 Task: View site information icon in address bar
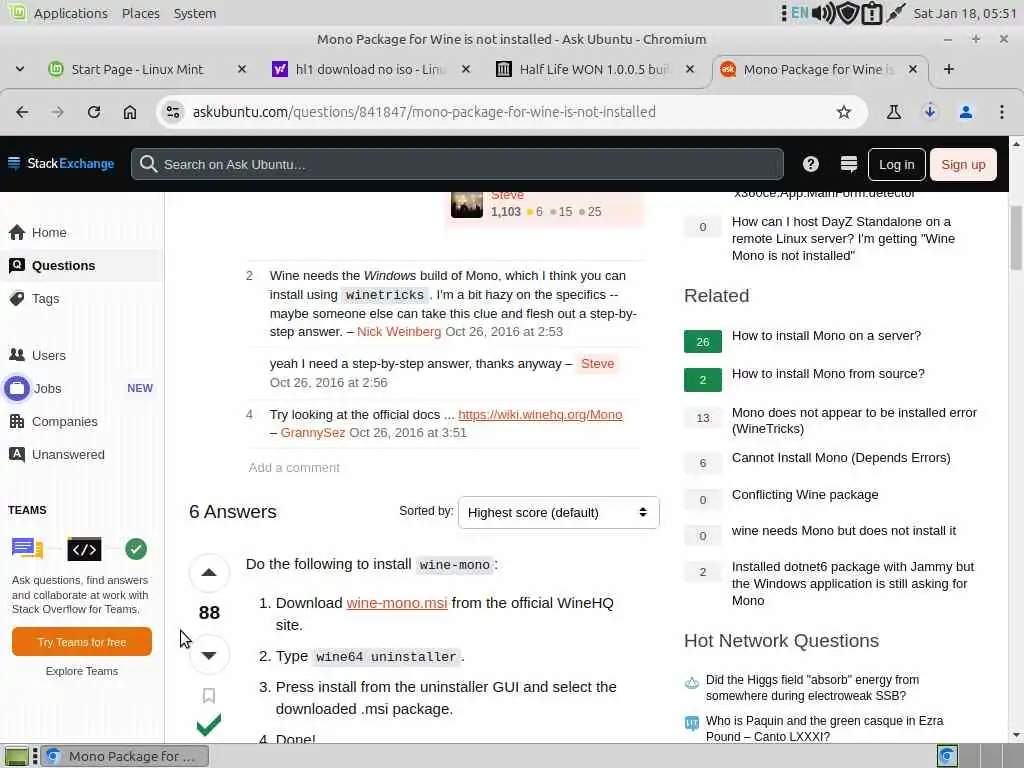tap(173, 112)
